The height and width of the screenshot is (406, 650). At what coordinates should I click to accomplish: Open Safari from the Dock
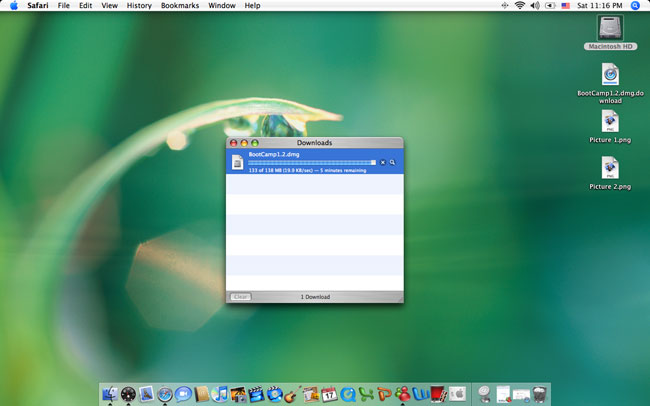pyautogui.click(x=165, y=394)
